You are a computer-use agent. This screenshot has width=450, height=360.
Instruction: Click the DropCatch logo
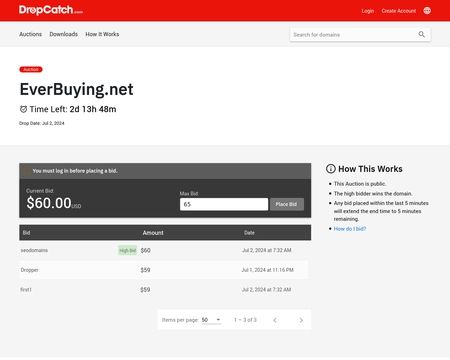51,10
